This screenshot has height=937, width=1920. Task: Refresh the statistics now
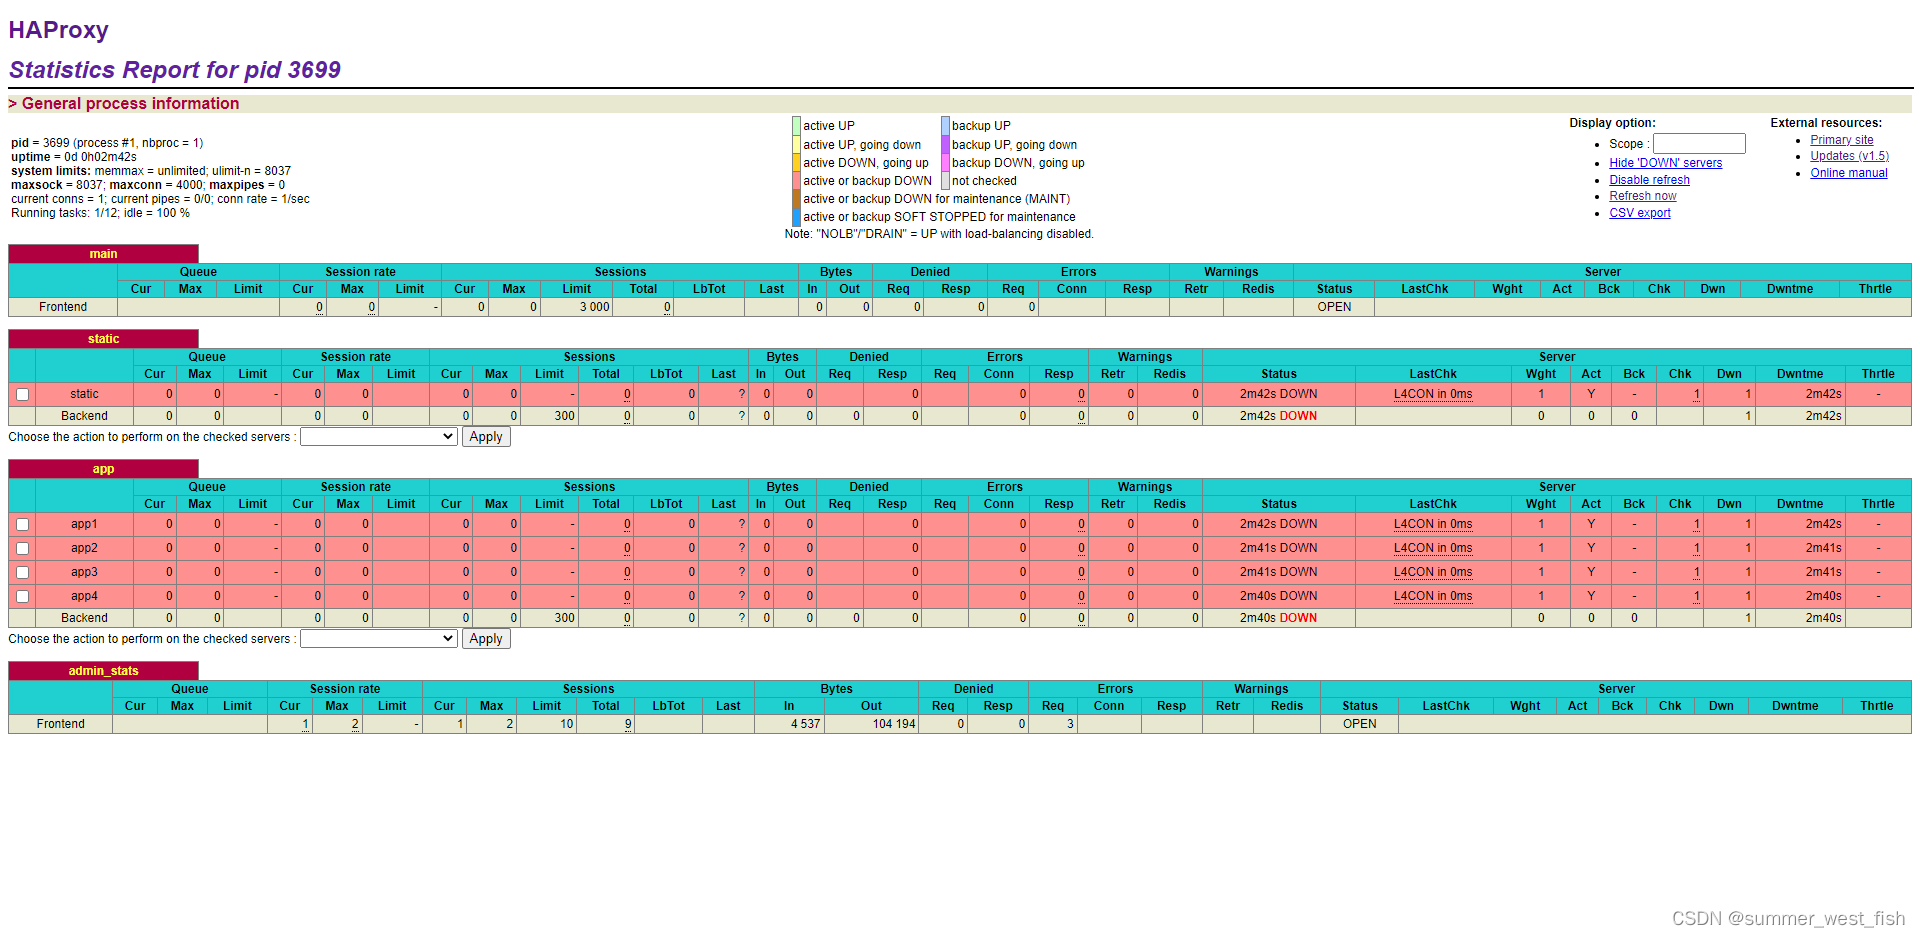click(x=1642, y=196)
